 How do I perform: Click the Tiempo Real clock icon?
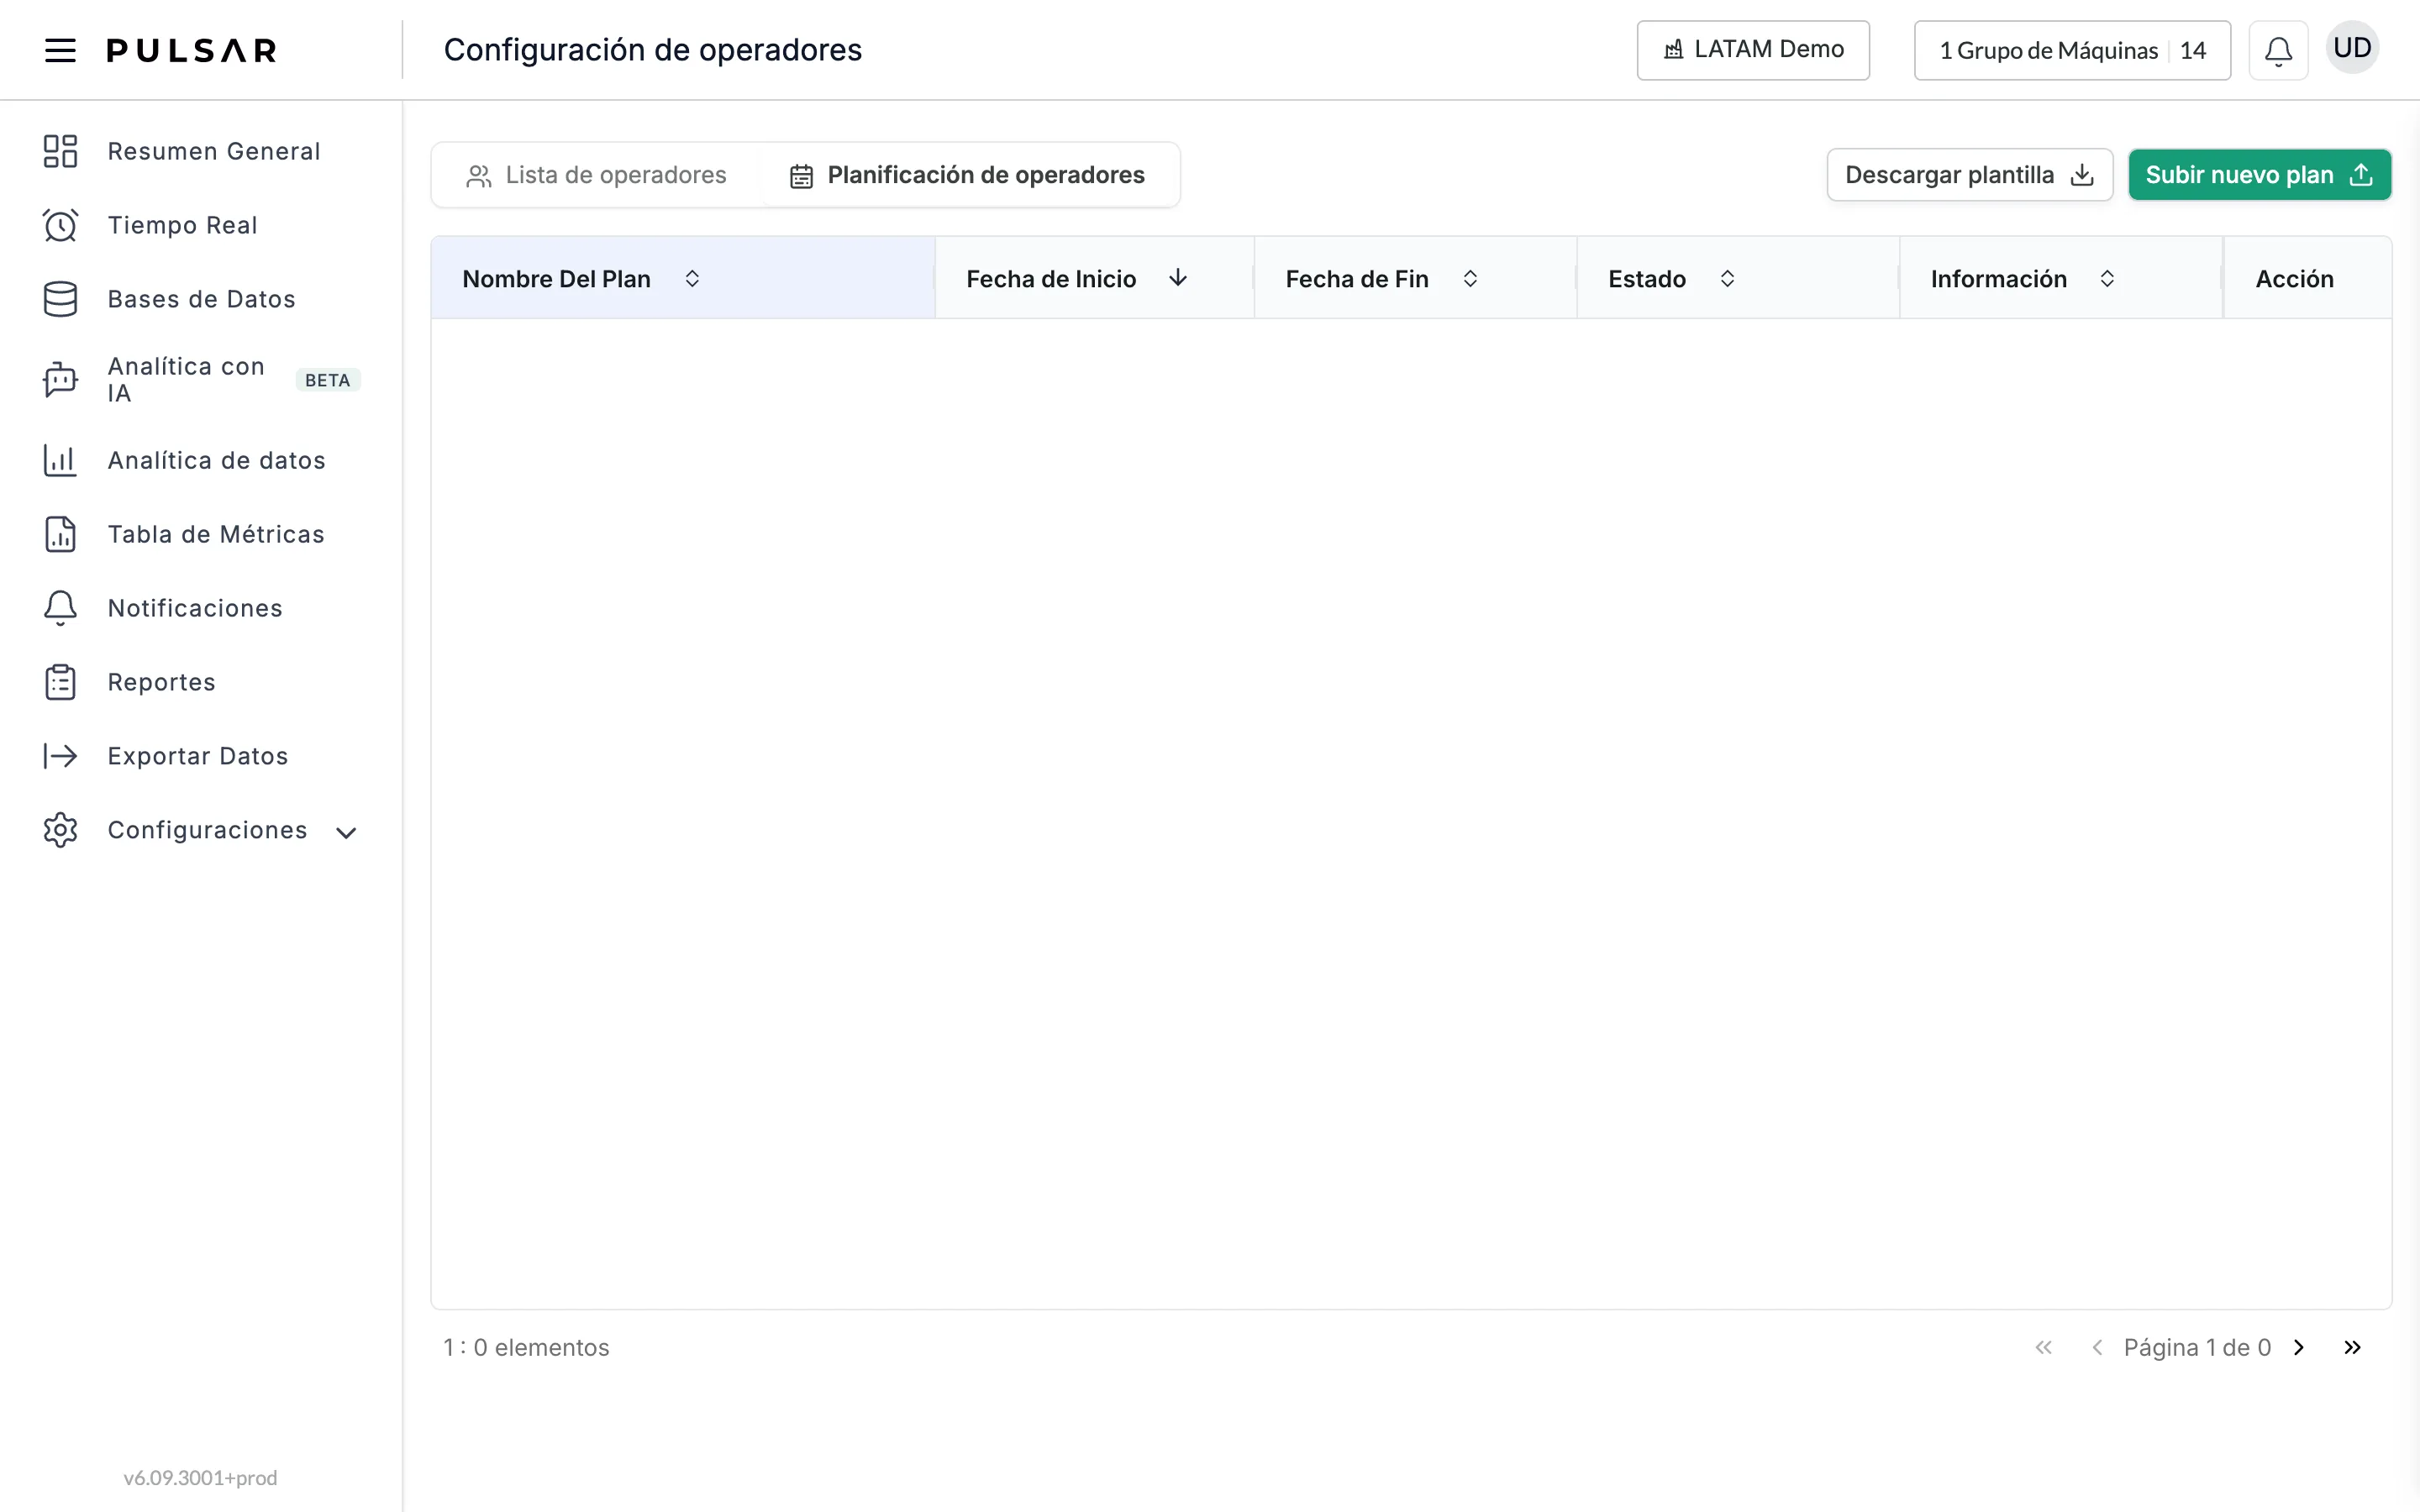point(60,225)
